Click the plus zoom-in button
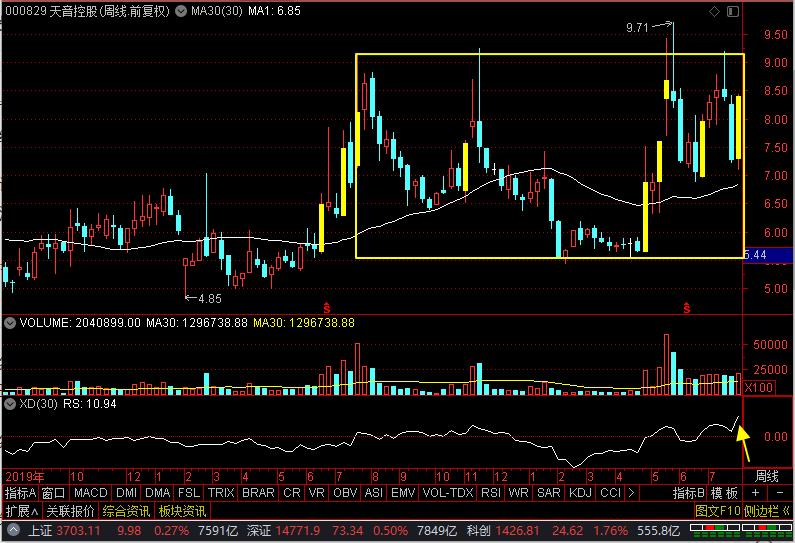The height and width of the screenshot is (543, 795). [x=755, y=493]
